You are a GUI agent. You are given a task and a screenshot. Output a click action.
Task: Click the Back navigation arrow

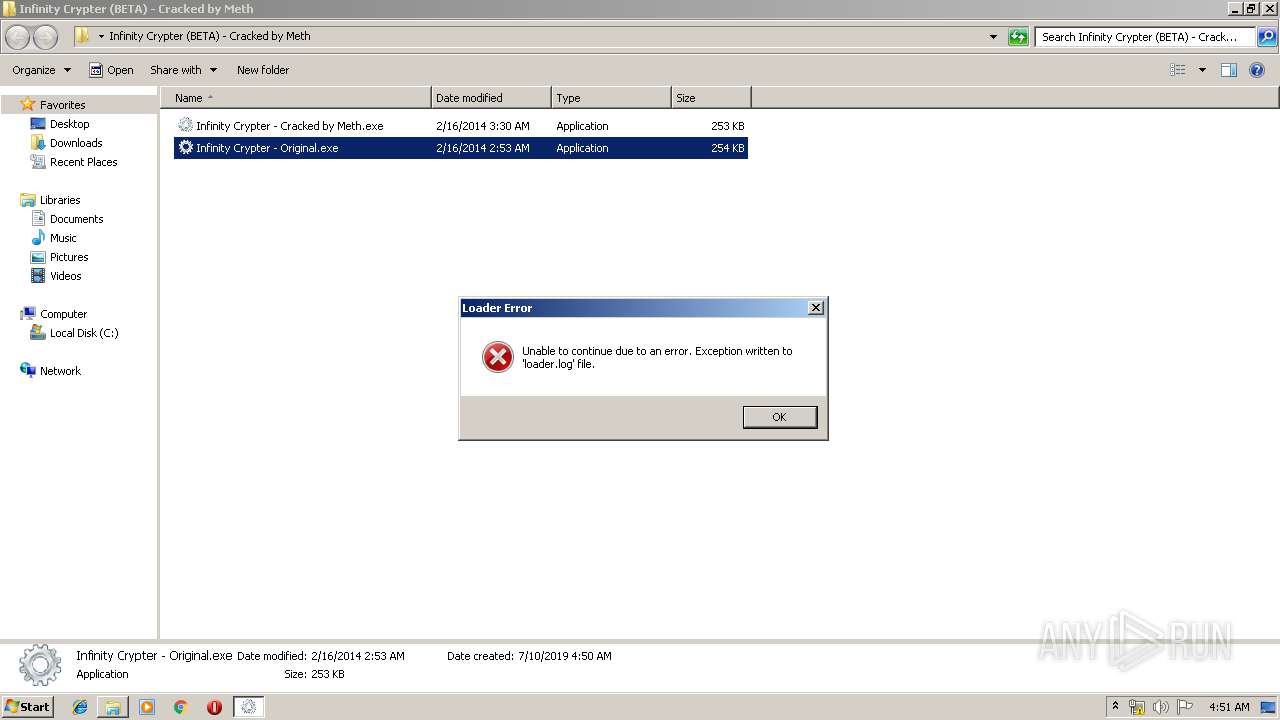tap(18, 37)
